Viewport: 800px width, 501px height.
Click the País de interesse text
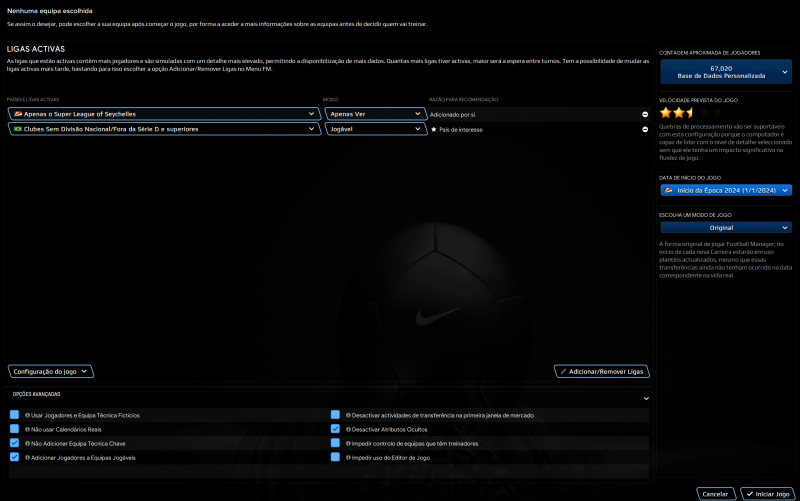click(461, 130)
